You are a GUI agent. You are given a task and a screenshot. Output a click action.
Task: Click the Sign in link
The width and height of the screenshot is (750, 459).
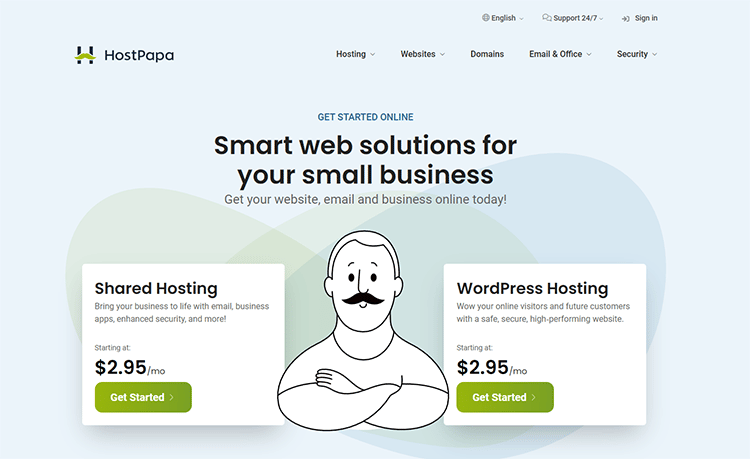tap(646, 18)
